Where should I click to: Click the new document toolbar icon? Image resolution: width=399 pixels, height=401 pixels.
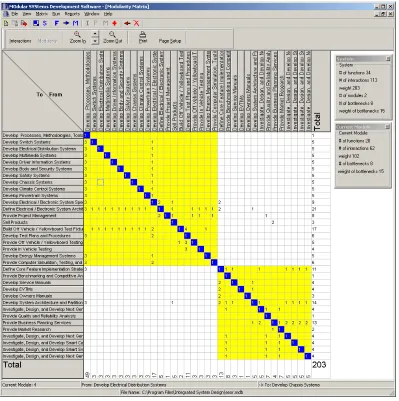6,23
